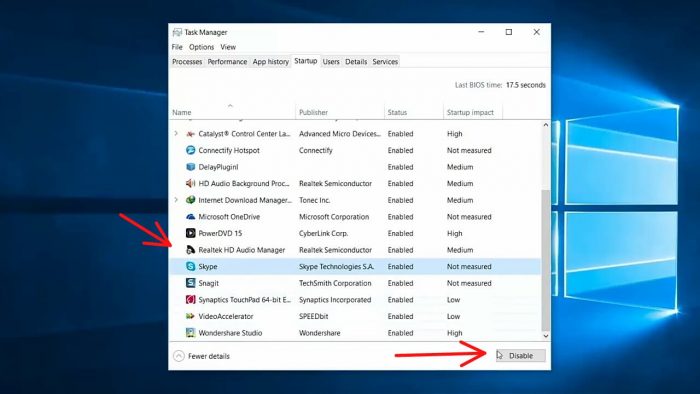Select the Snagit row name

pyautogui.click(x=208, y=283)
